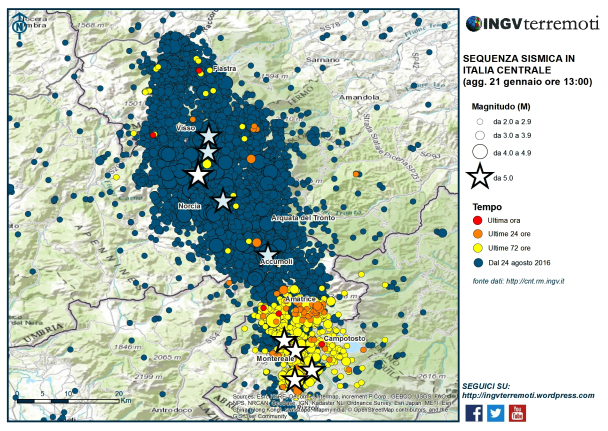Open the ingvterremoti.wordpress.com link
The width and height of the screenshot is (608, 431).
[x=528, y=396]
